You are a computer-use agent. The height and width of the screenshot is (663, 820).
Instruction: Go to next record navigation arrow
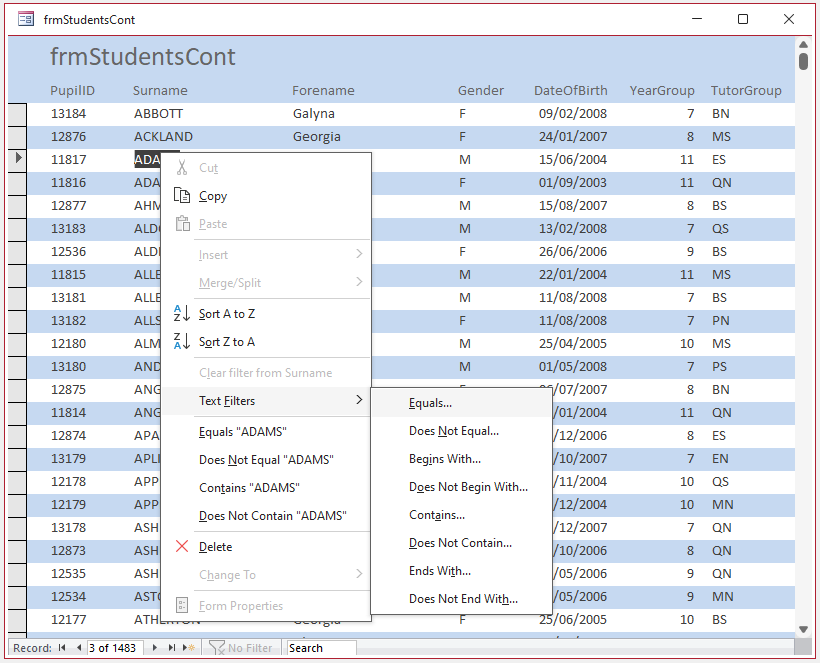[154, 648]
